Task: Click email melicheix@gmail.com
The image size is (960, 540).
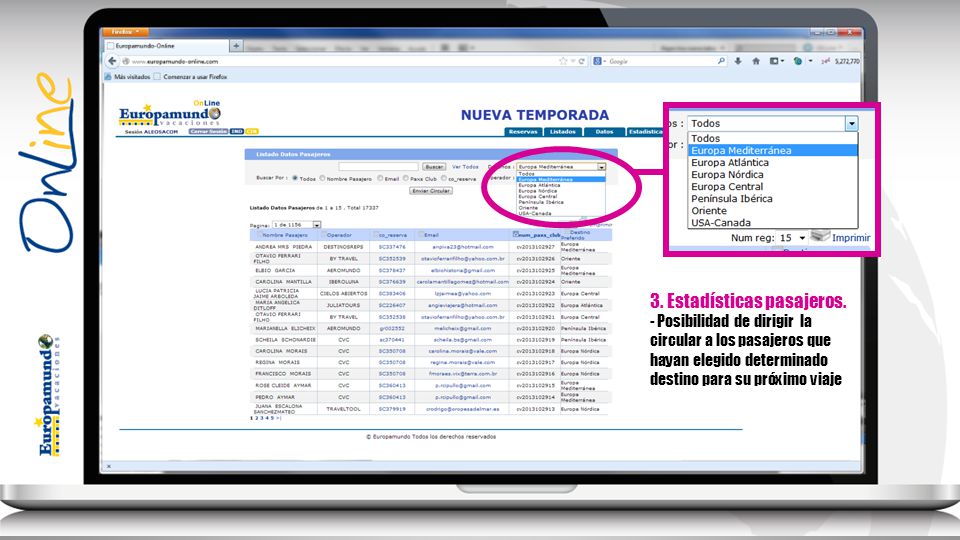Action: click(x=462, y=328)
